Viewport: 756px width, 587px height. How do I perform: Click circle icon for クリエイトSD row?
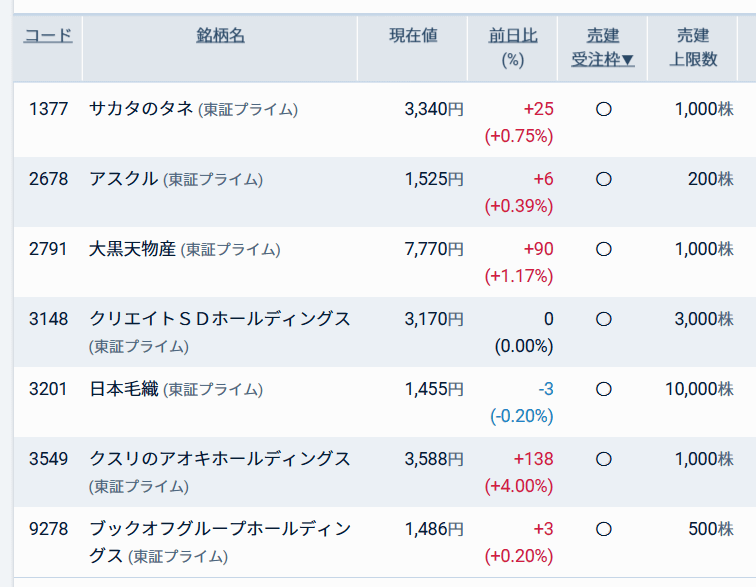point(604,319)
